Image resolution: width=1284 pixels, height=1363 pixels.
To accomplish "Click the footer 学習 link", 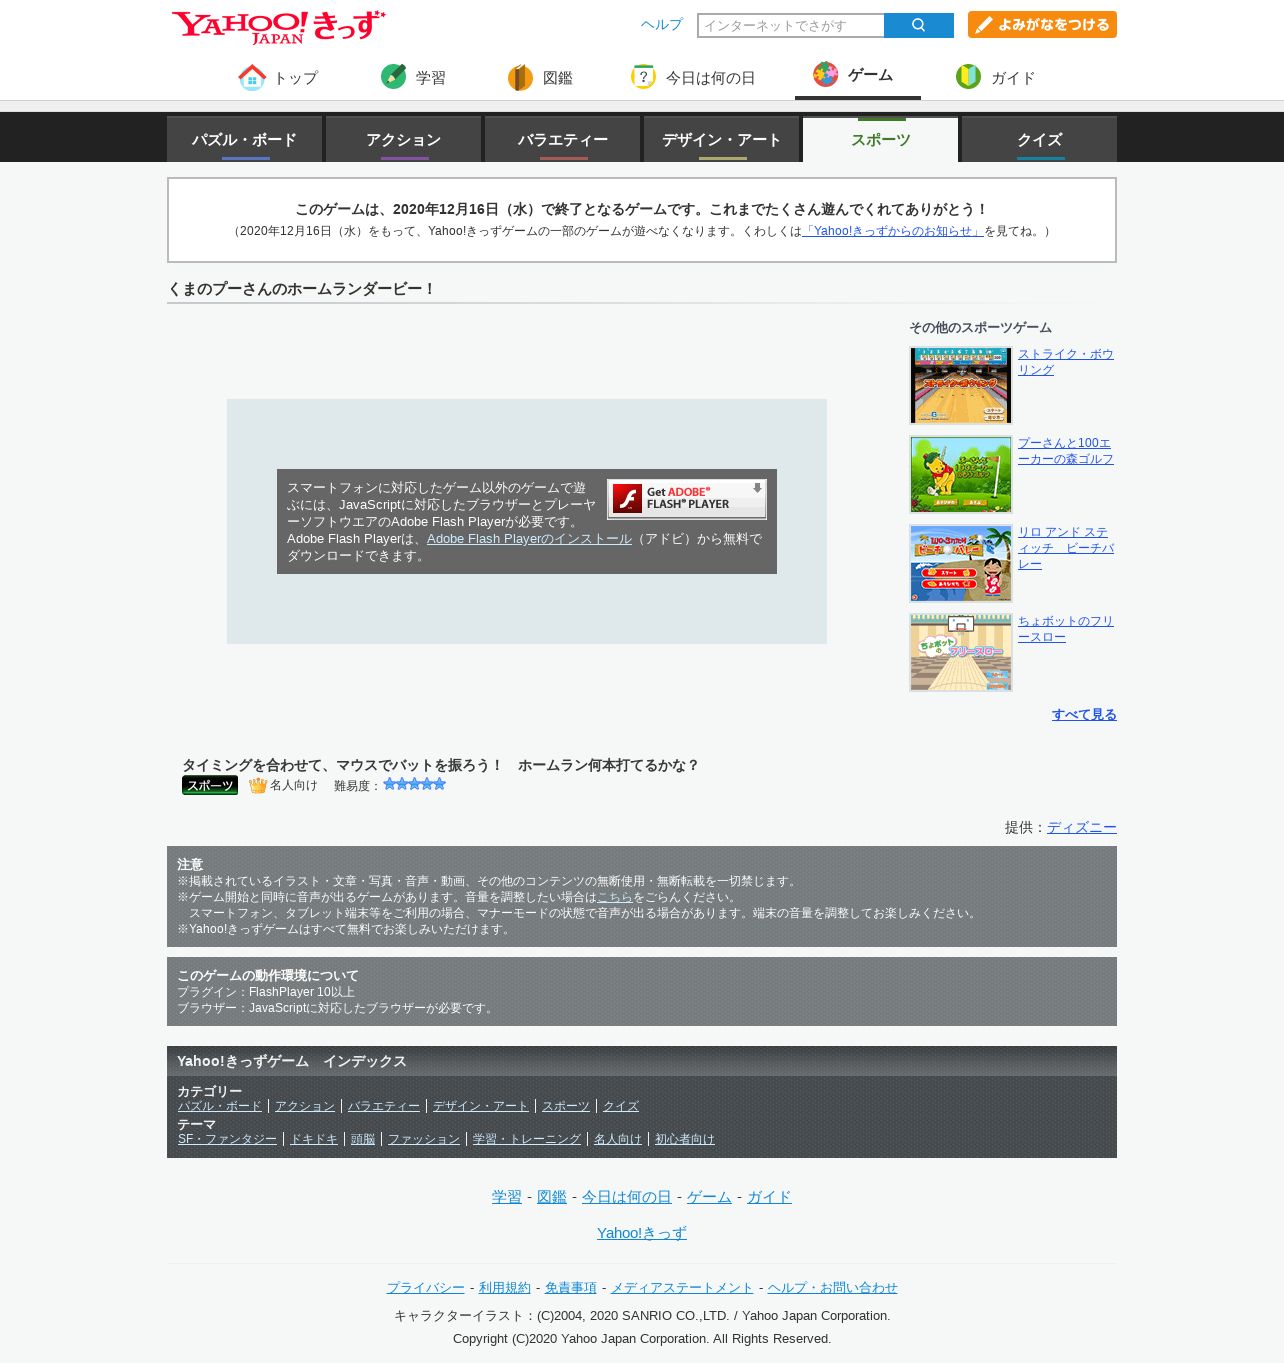I will point(507,1196).
